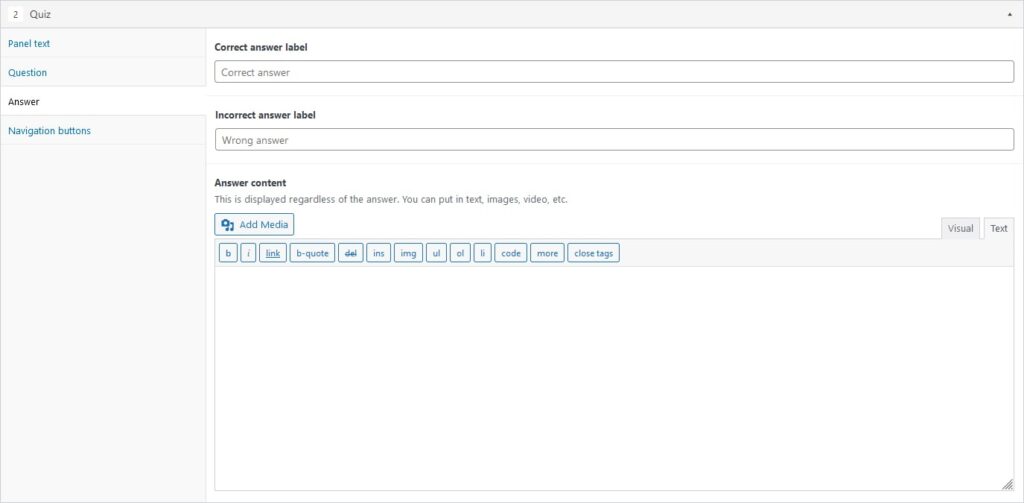Insert a hyperlink using link button

(273, 253)
